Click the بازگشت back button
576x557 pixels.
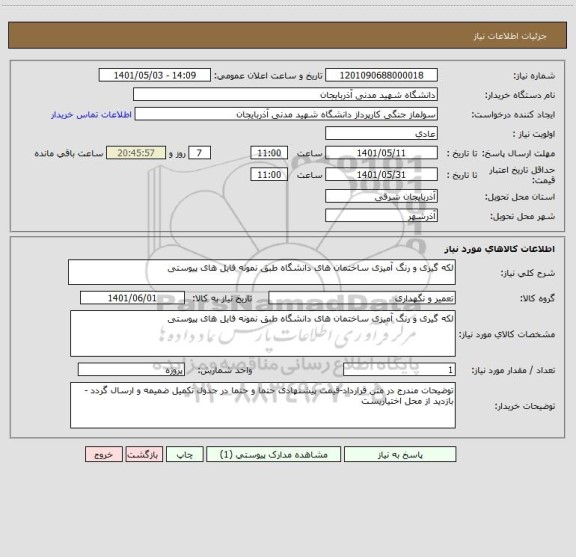[144, 454]
